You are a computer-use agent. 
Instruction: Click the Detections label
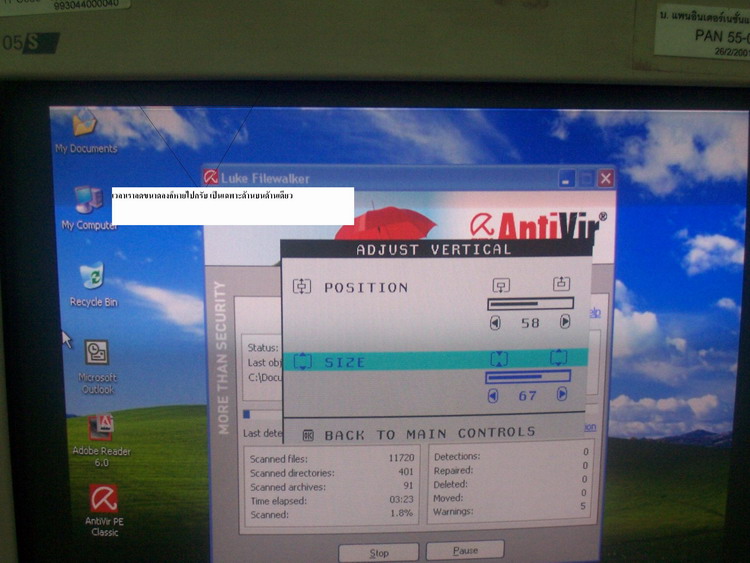457,457
